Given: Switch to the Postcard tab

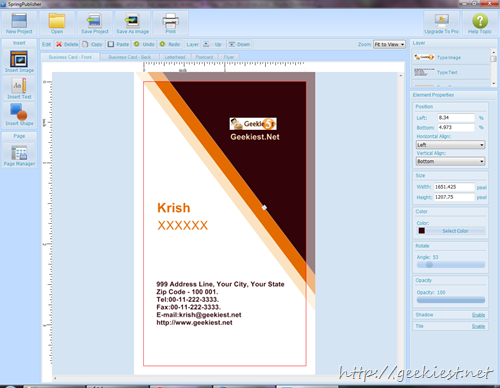Looking at the screenshot, I should pos(204,57).
